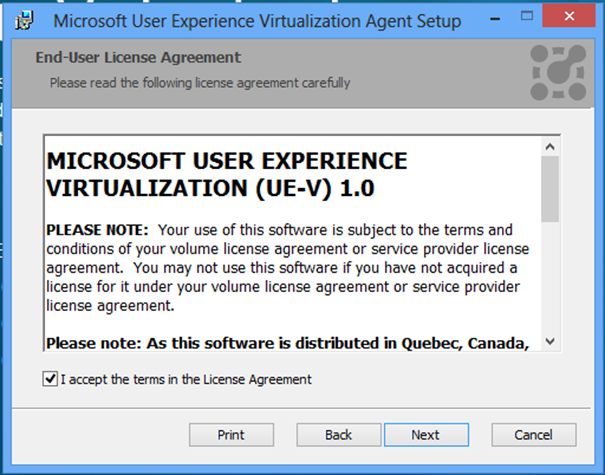Proceed with the Next button

(x=426, y=435)
